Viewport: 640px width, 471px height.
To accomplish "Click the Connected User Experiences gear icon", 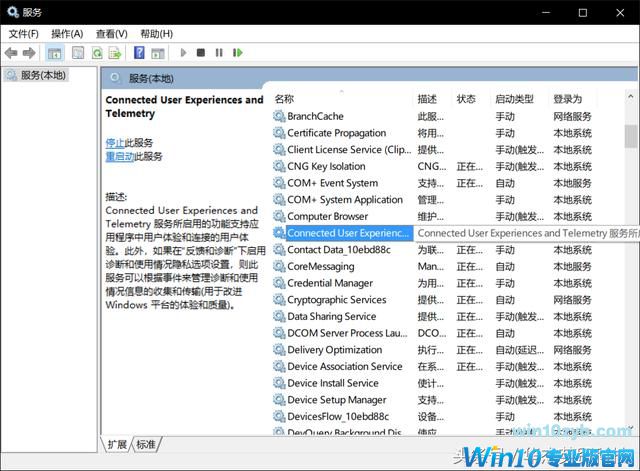I will pyautogui.click(x=279, y=233).
